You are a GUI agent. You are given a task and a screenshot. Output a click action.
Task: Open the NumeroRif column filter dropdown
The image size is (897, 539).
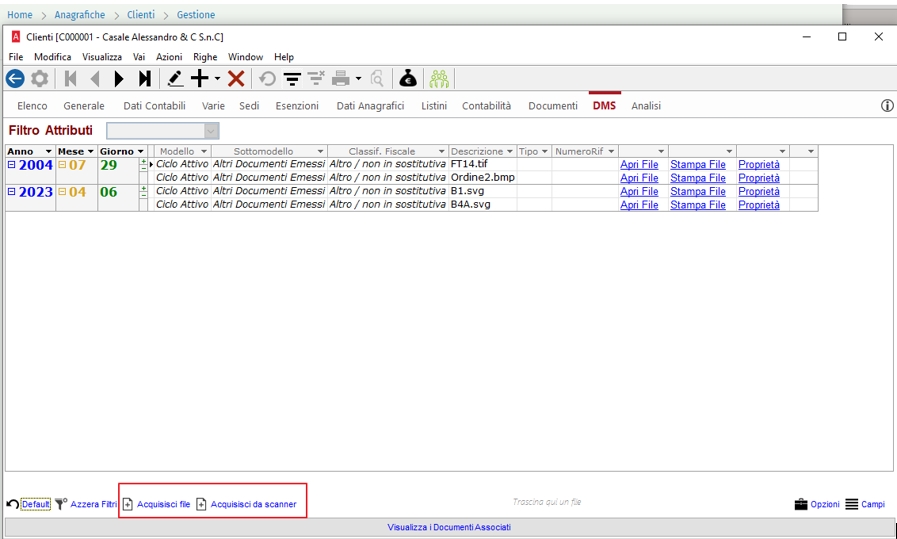click(611, 152)
